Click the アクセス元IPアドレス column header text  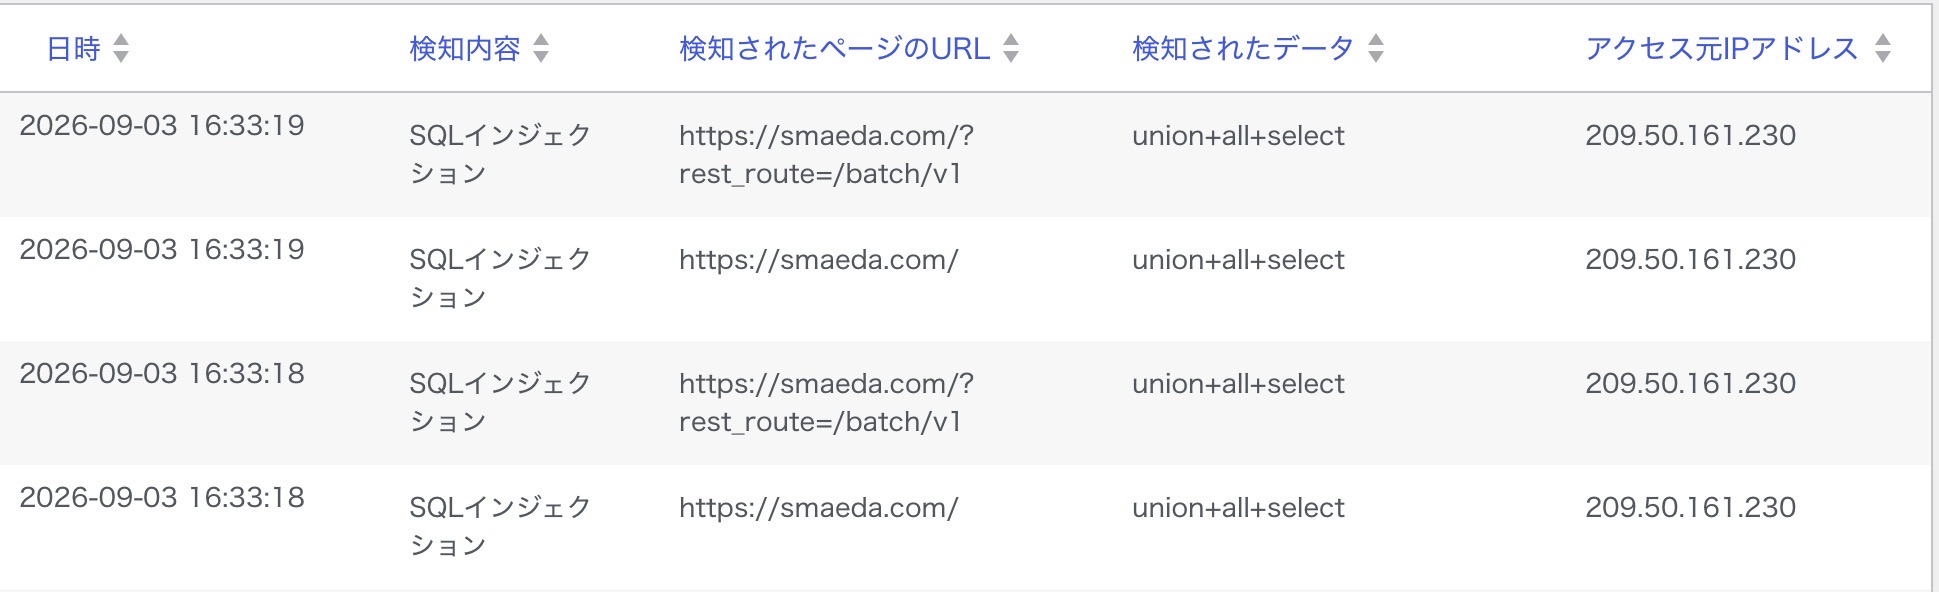(1722, 49)
